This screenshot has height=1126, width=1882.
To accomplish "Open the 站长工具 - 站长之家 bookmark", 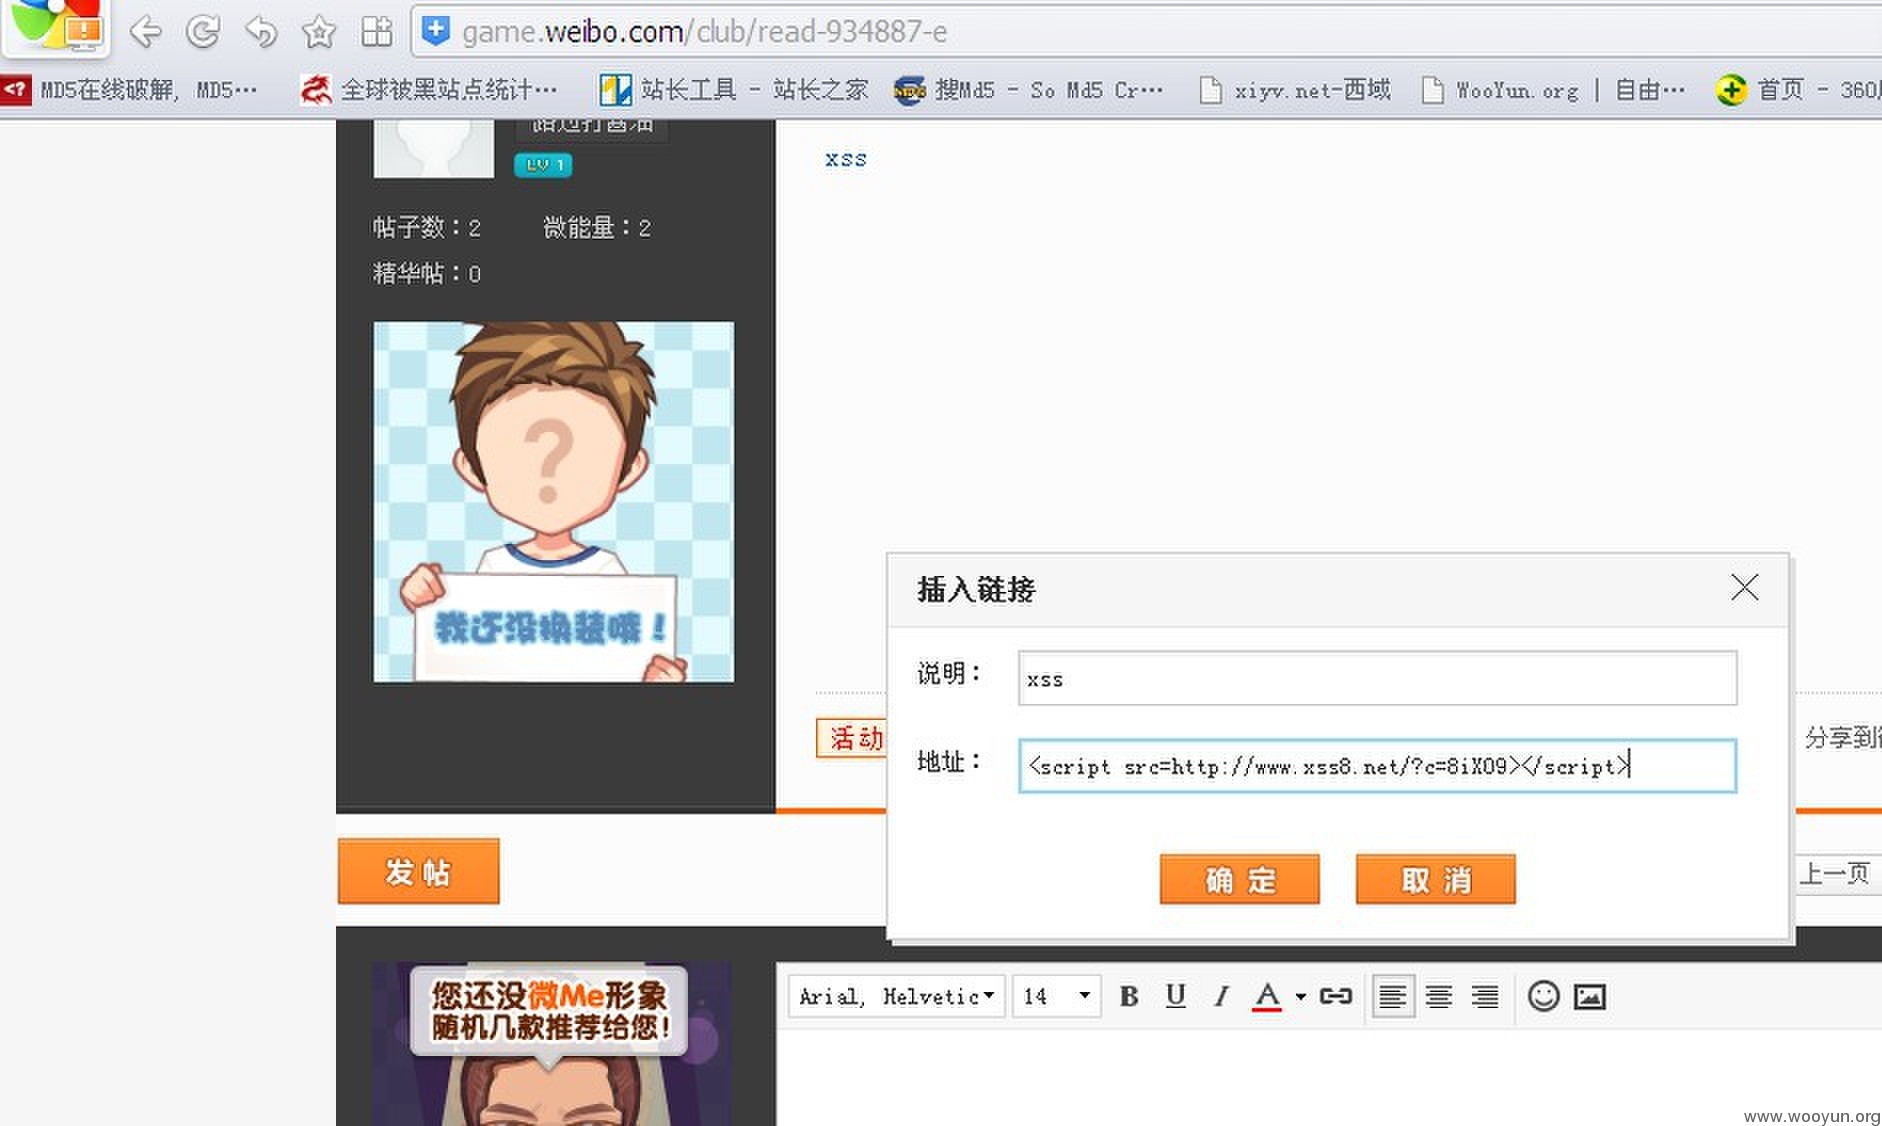I will click(733, 90).
